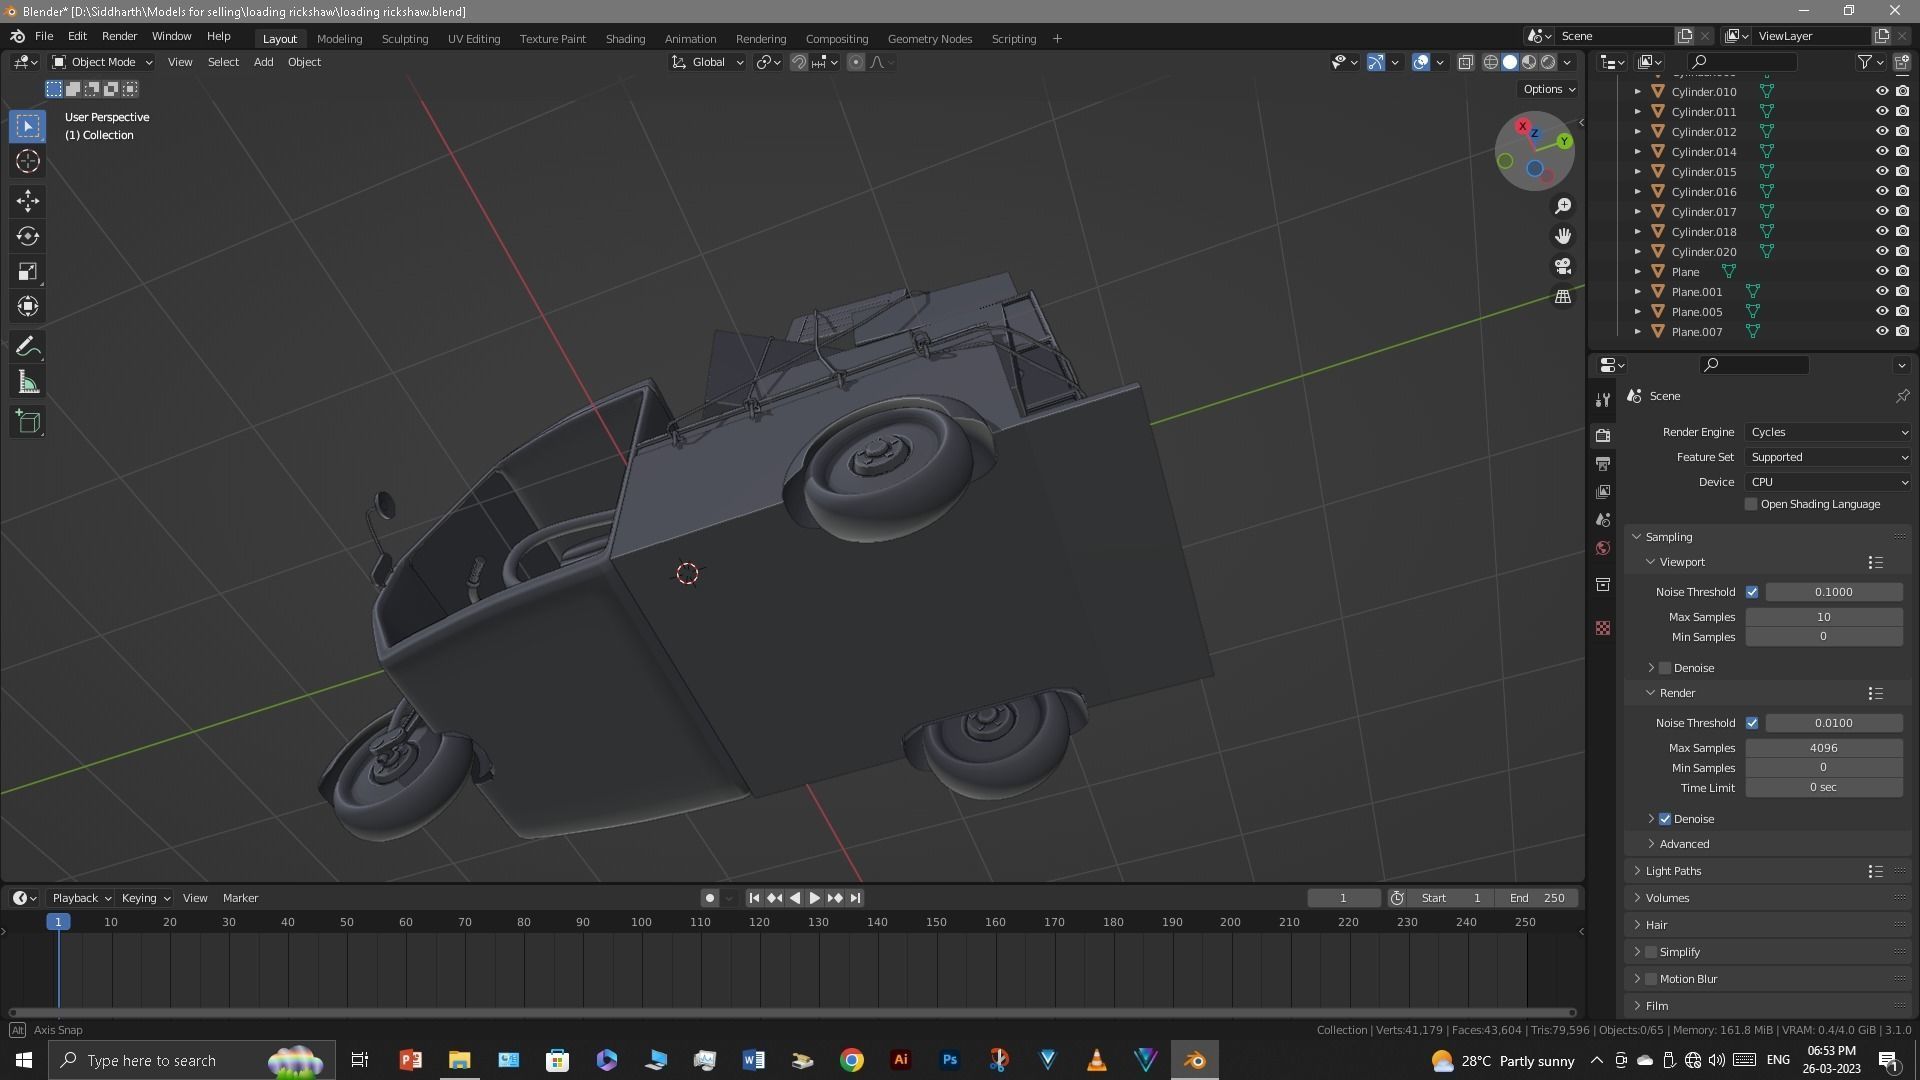Expand the Advanced sampling subpanel

click(1684, 844)
